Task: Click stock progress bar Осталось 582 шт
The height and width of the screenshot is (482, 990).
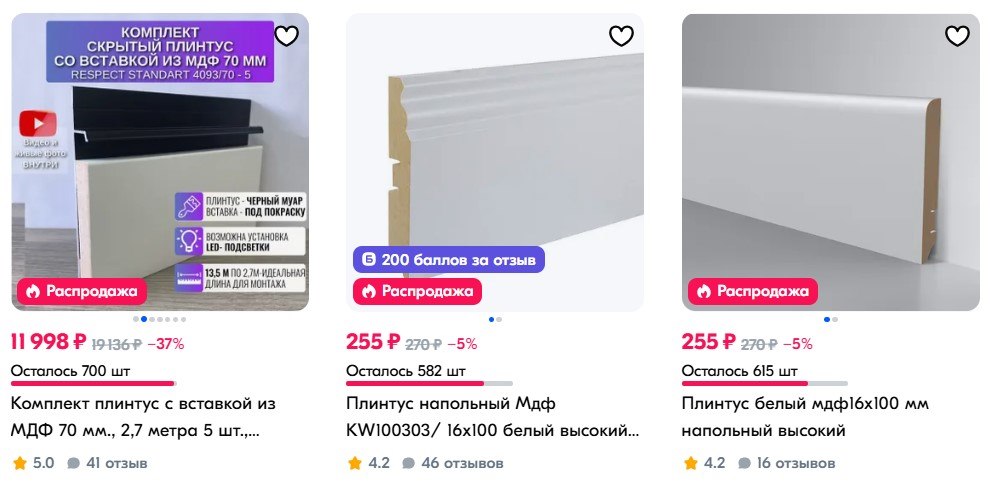Action: coord(429,383)
